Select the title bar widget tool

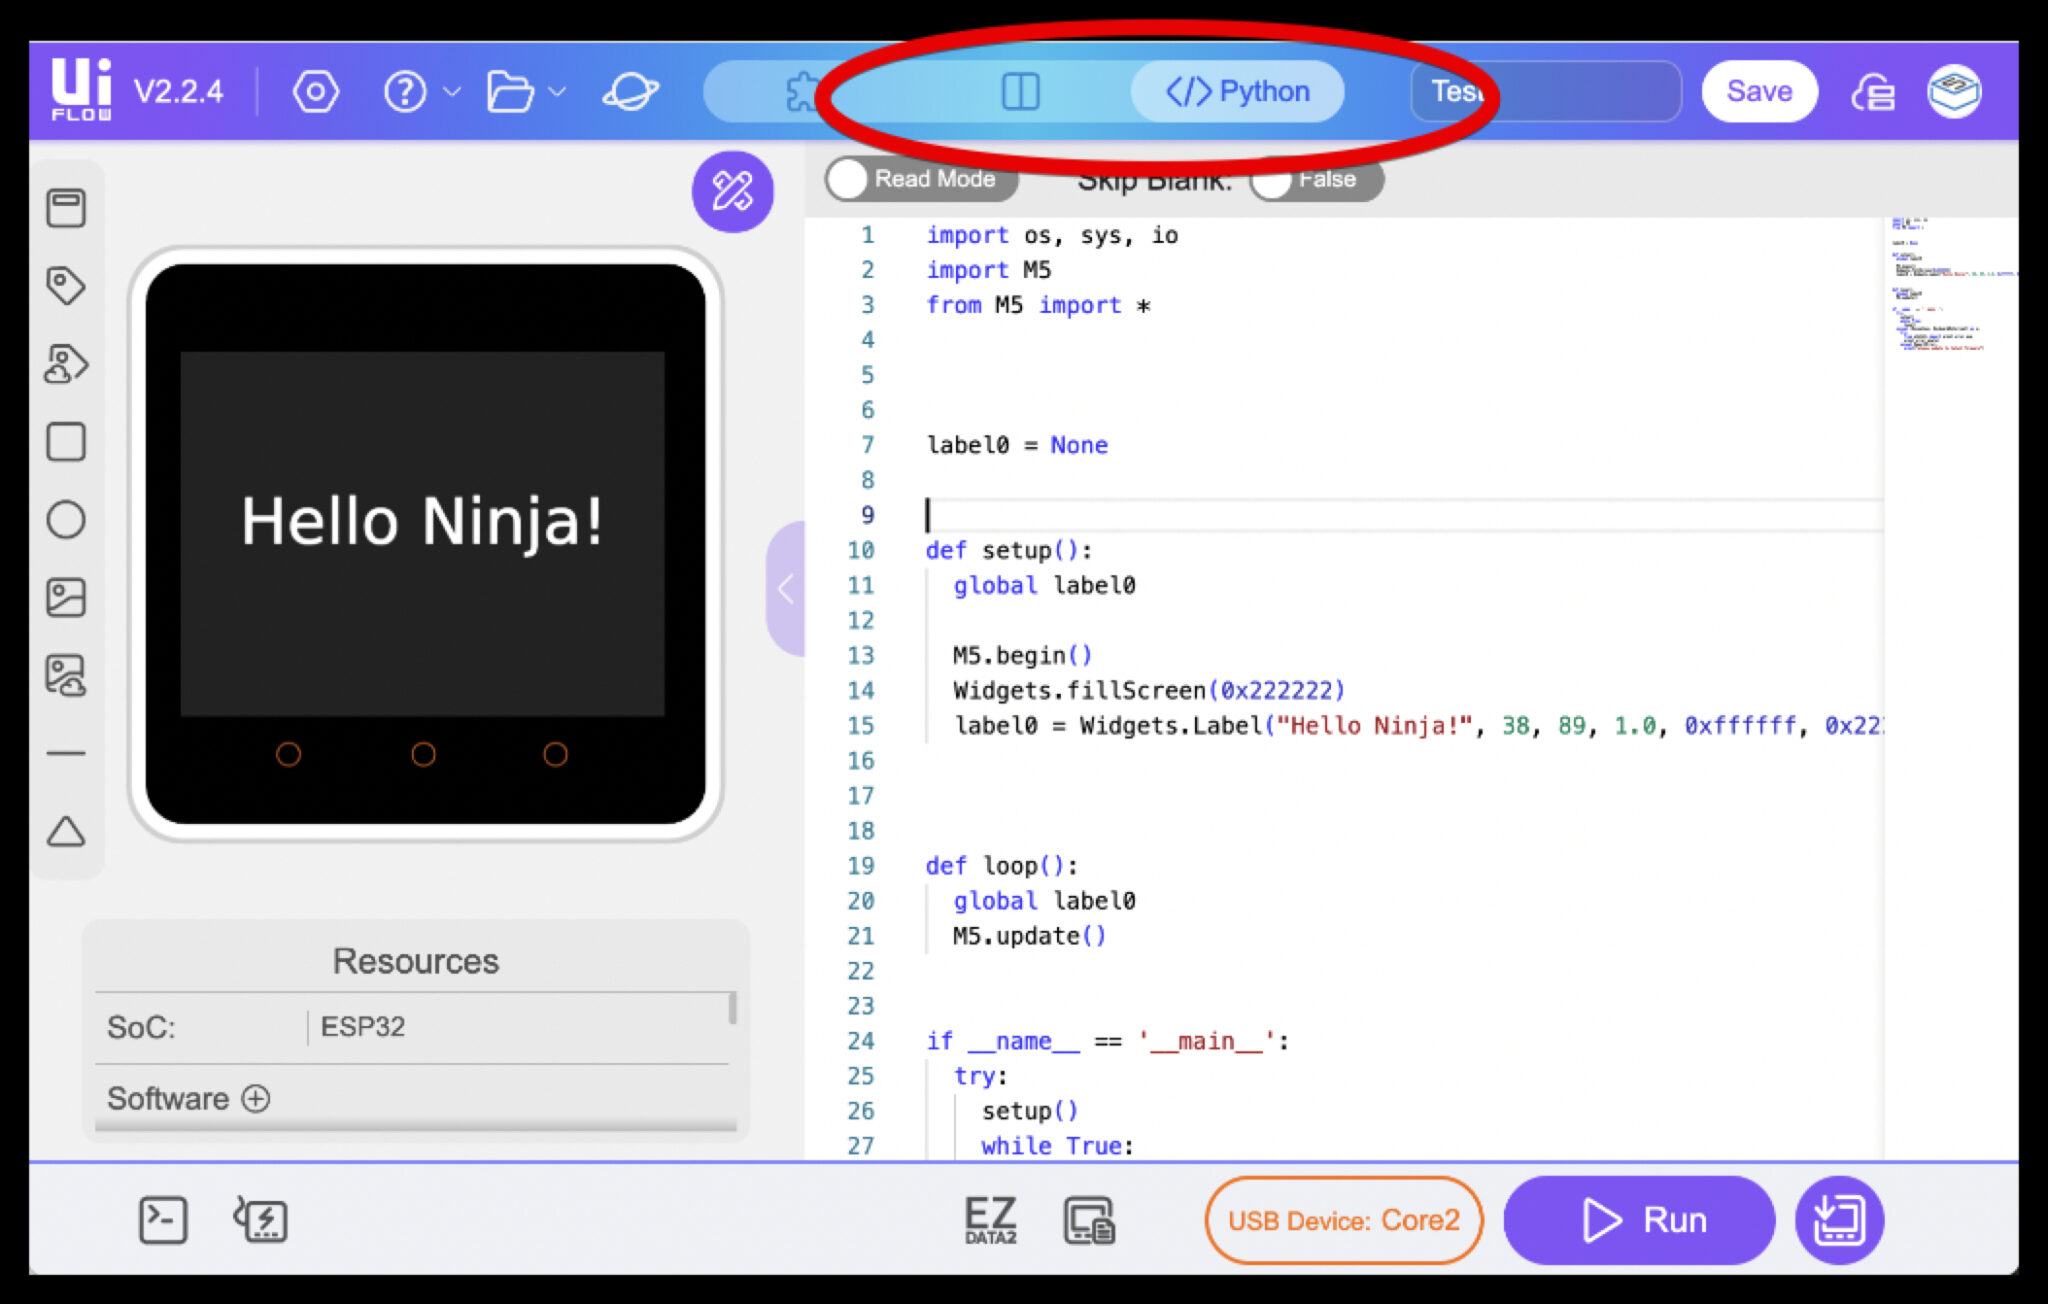tap(66, 208)
